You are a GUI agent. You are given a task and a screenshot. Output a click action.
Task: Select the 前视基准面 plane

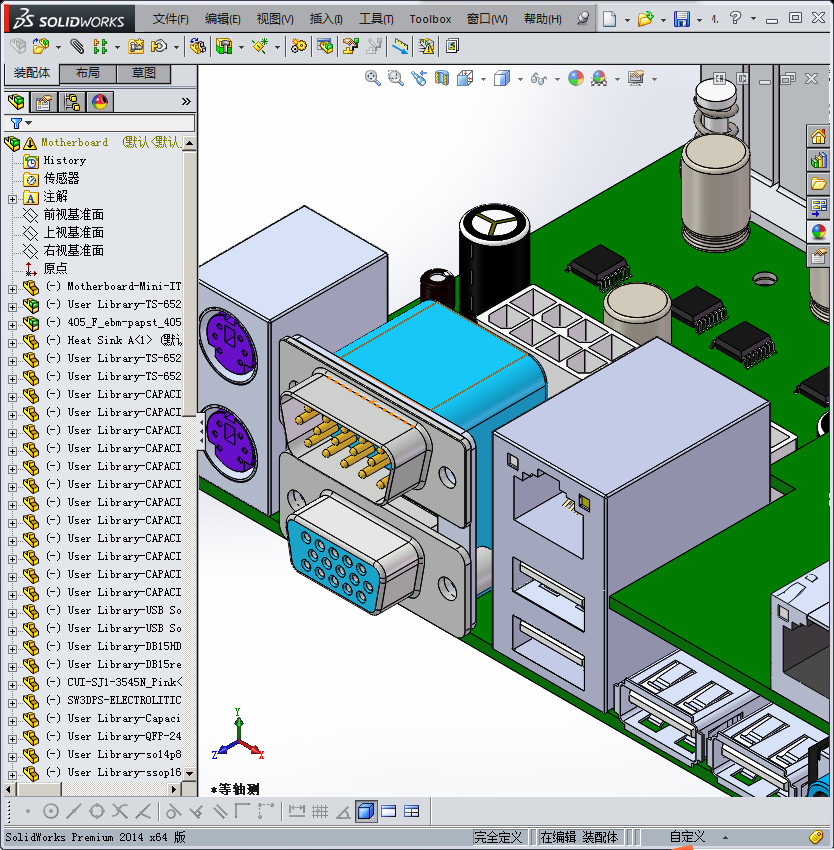pos(73,215)
